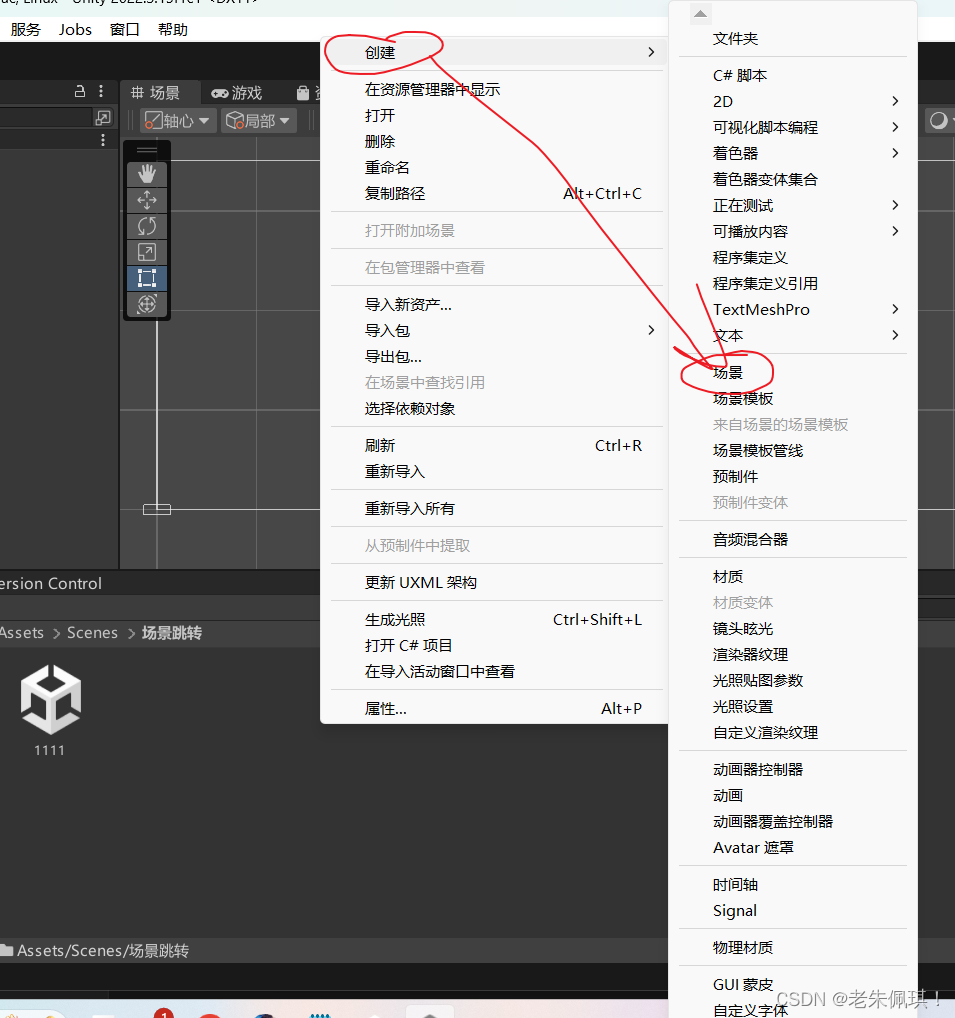
Task: Open the Jobs menu
Action: click(75, 29)
